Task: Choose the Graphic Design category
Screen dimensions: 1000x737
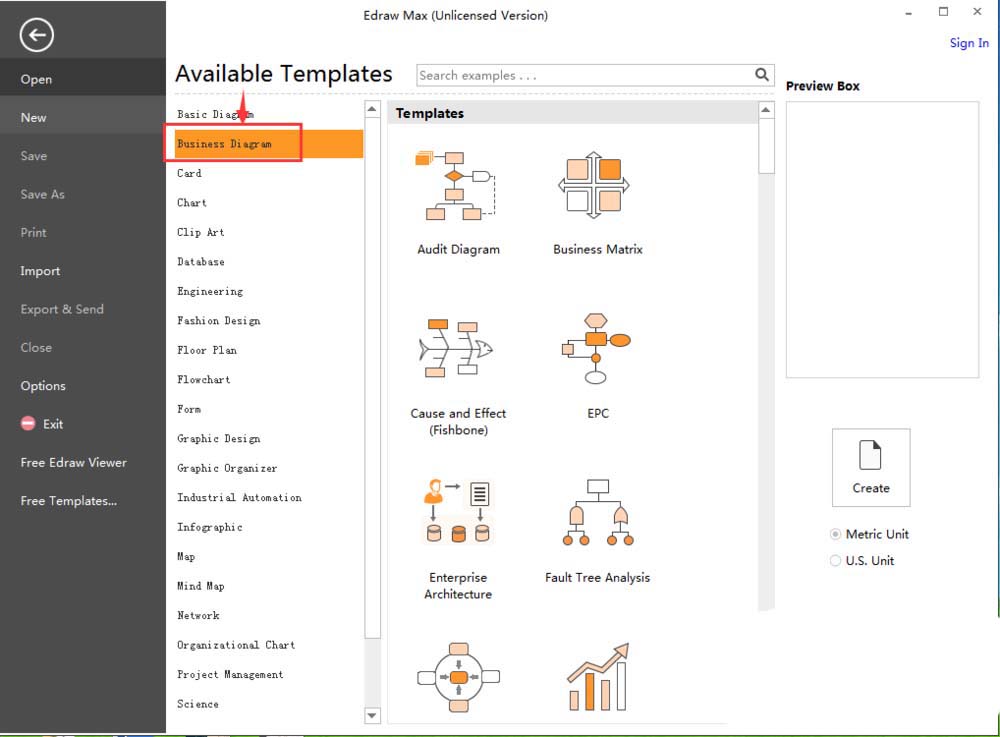Action: pyautogui.click(x=219, y=439)
